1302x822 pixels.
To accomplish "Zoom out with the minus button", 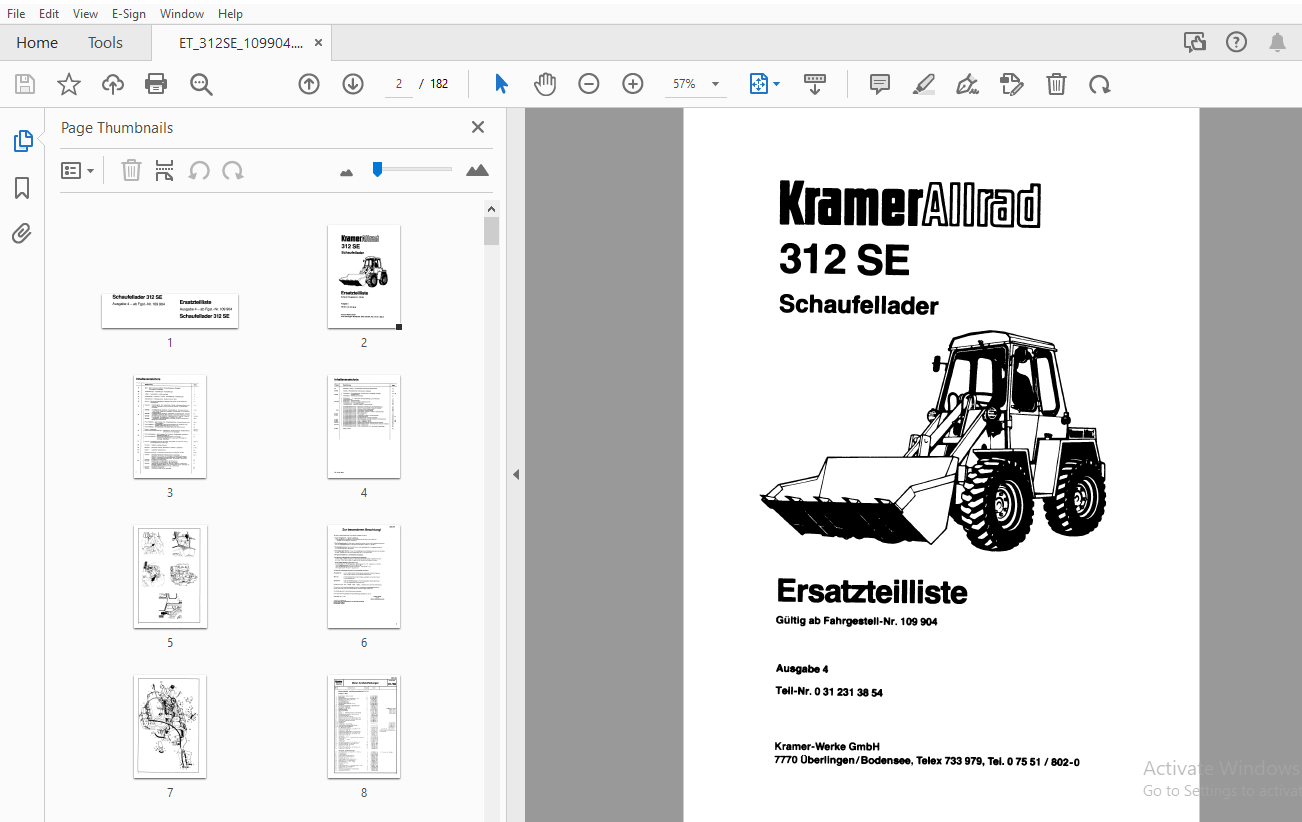I will (589, 84).
